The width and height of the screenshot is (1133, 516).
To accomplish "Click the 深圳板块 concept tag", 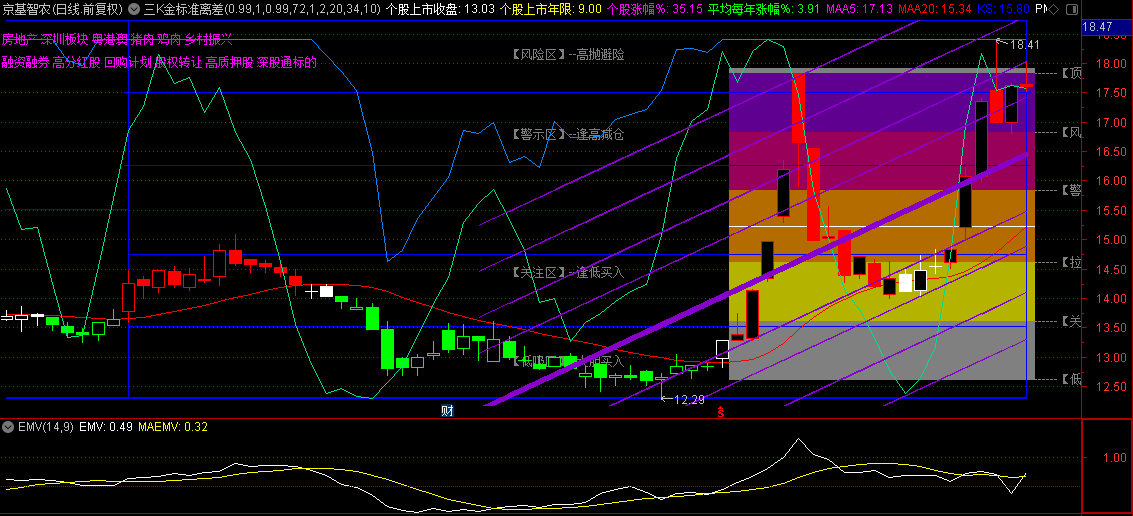I will point(64,39).
